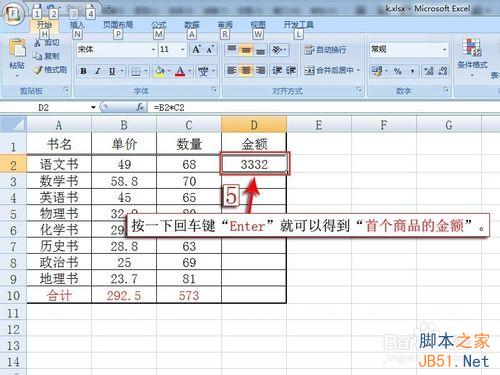The height and width of the screenshot is (375, 500).
Task: Select Center alignment icon
Action: click(246, 70)
